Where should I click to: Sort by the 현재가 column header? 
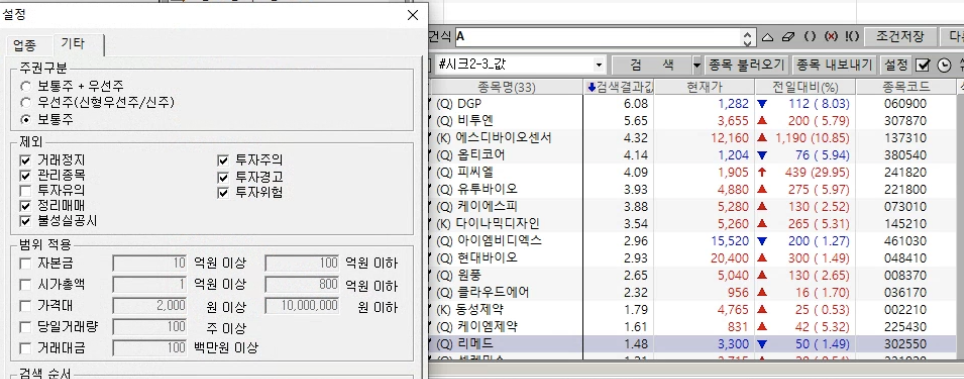[x=705, y=88]
